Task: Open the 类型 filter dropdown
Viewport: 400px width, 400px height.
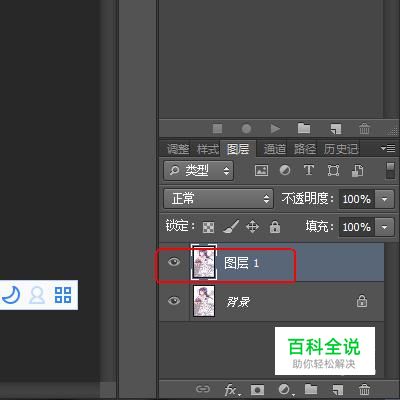Action: [x=198, y=171]
